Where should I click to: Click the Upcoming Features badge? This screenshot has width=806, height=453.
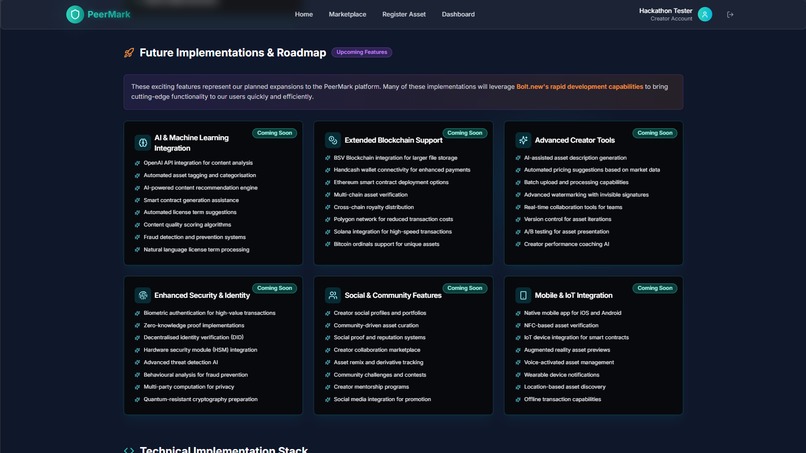click(361, 52)
